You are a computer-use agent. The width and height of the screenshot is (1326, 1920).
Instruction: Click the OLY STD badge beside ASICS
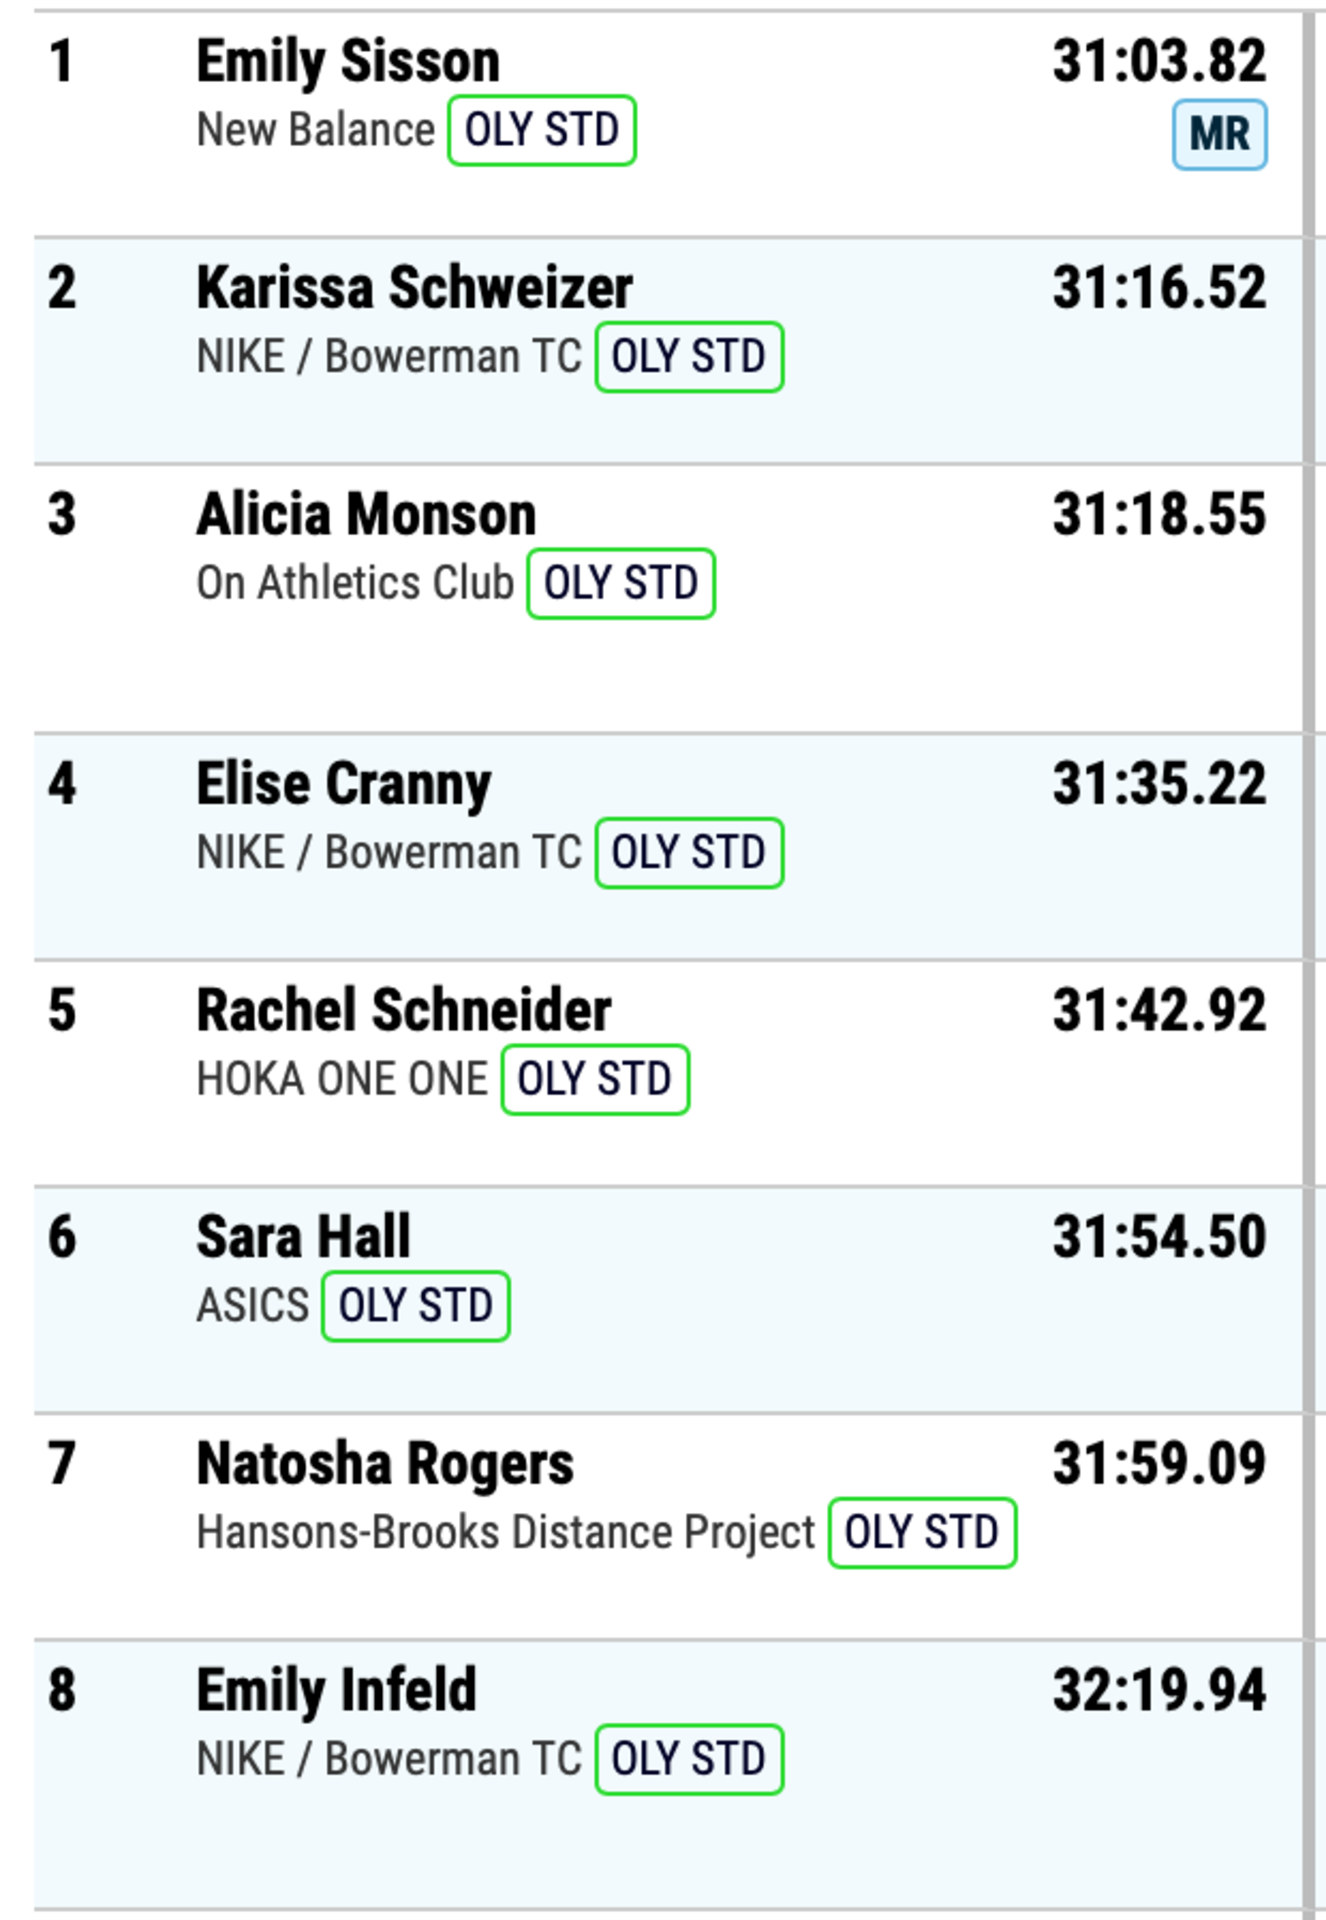[x=416, y=1306]
